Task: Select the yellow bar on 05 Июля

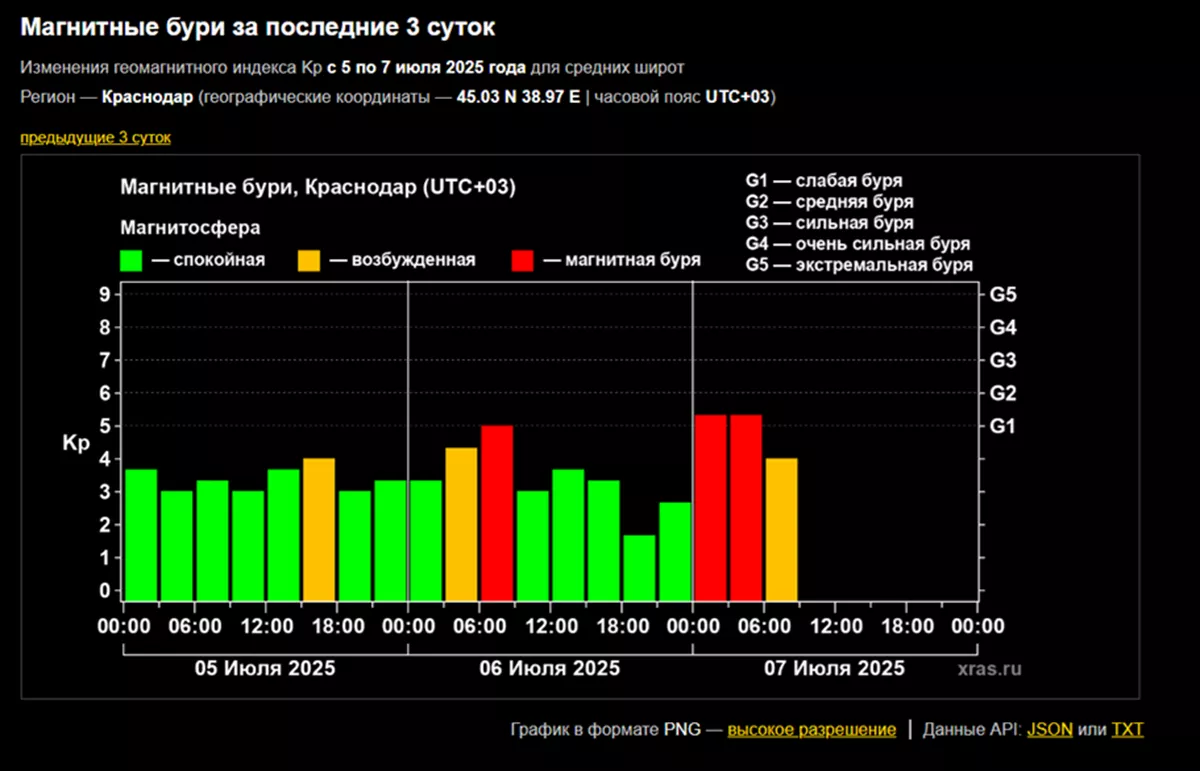Action: click(319, 529)
